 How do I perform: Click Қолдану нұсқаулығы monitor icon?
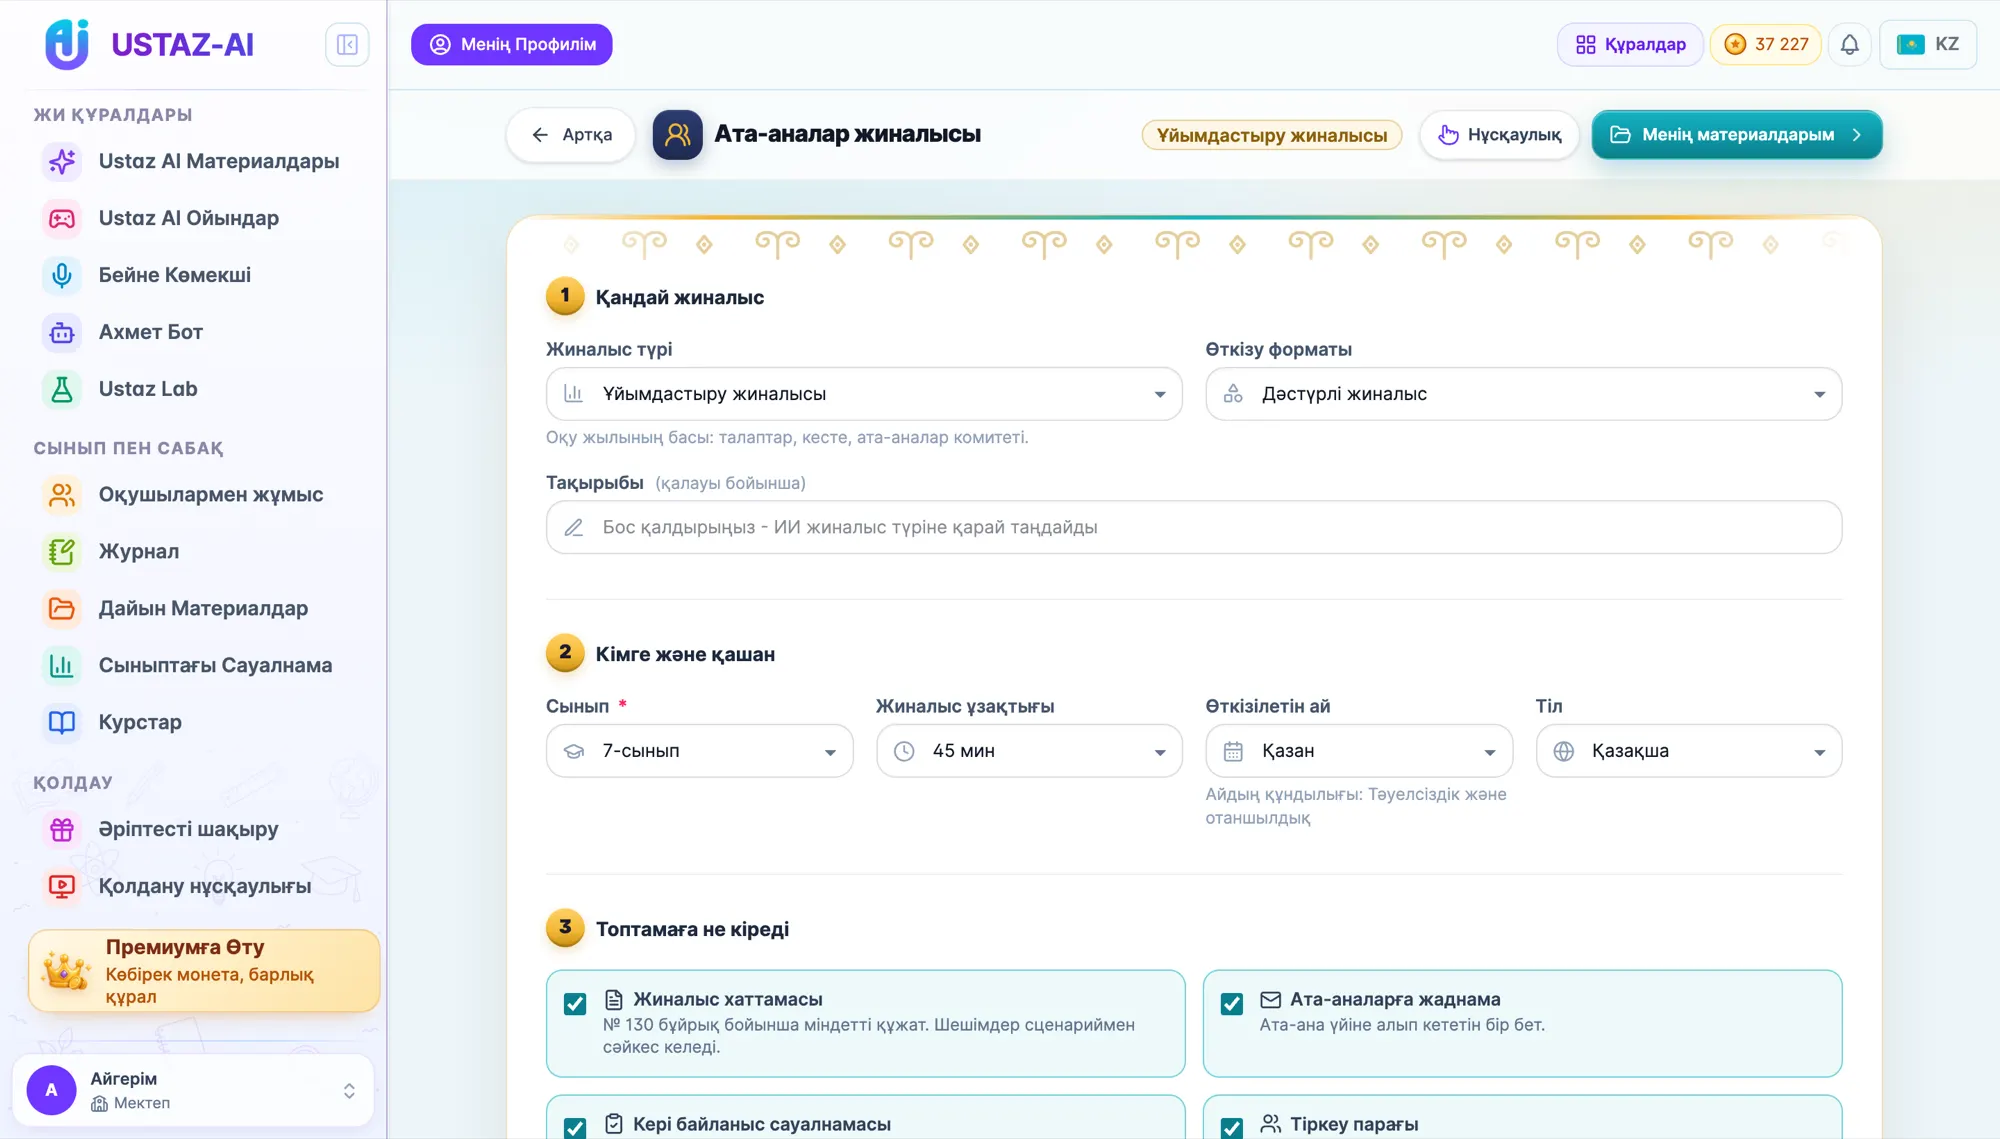[x=62, y=886]
